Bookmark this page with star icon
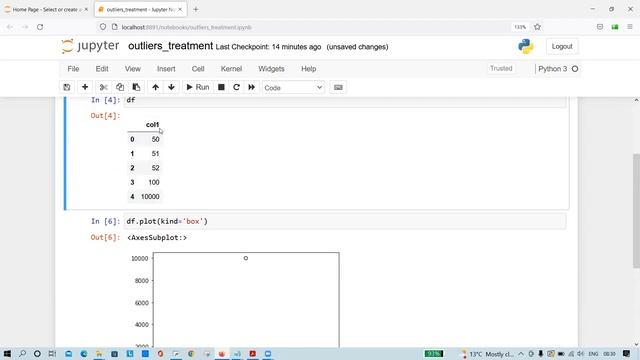The width and height of the screenshot is (640, 360). [x=538, y=27]
